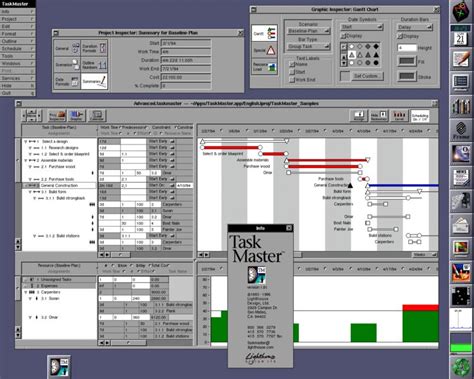Image resolution: width=474 pixels, height=379 pixels.
Task: Toggle the Start text label checkbox
Action: point(292,72)
